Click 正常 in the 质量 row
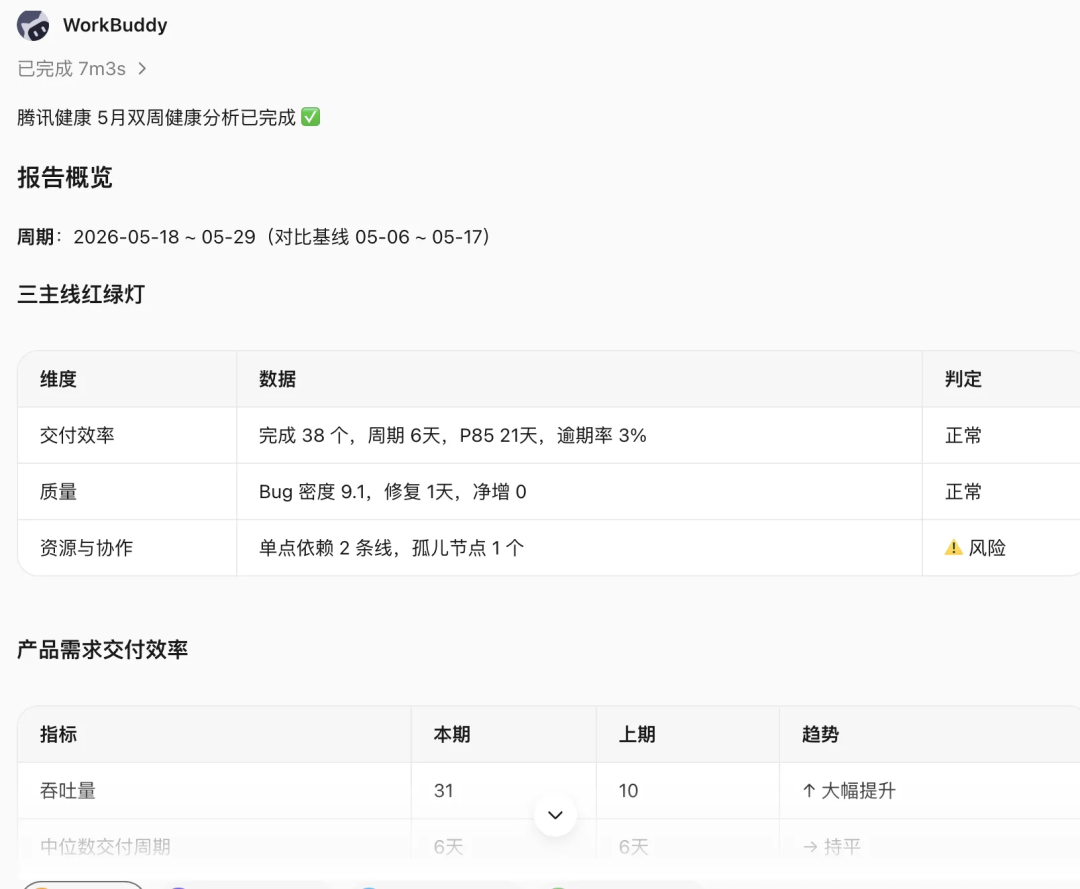Viewport: 1080px width, 889px height. [963, 492]
